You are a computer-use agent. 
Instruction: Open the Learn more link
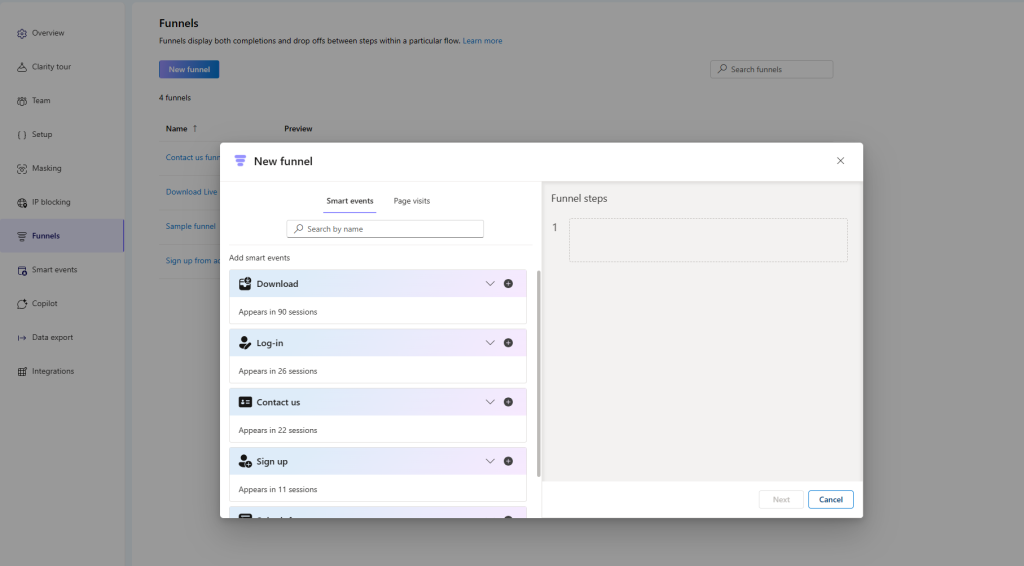point(483,40)
